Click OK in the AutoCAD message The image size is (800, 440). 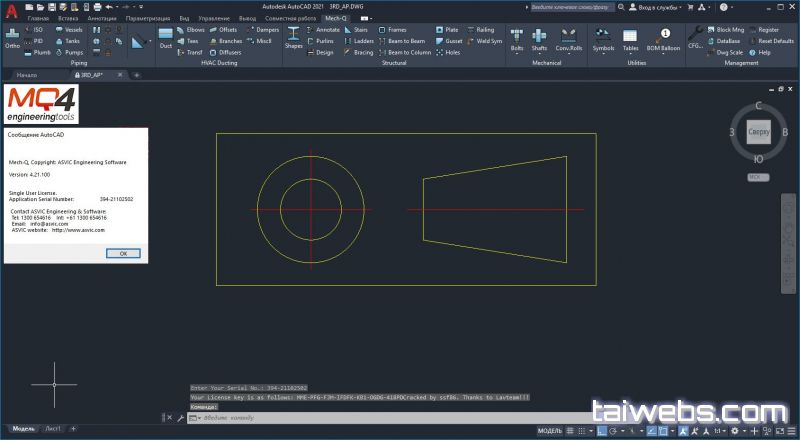(123, 253)
